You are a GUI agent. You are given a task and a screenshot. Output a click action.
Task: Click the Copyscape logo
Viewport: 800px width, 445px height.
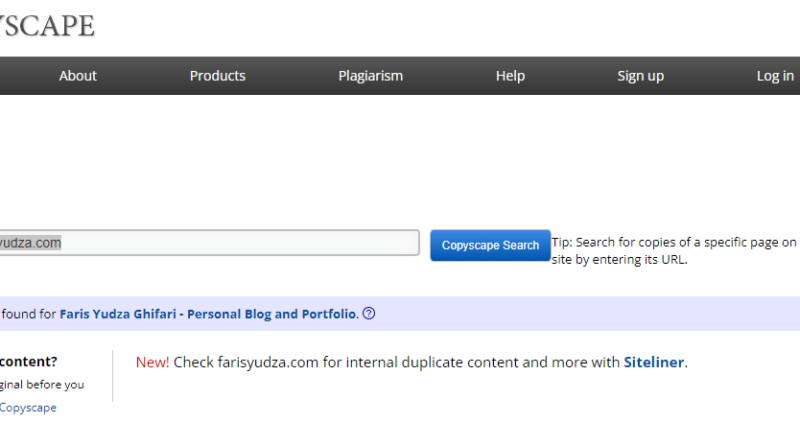tap(46, 26)
